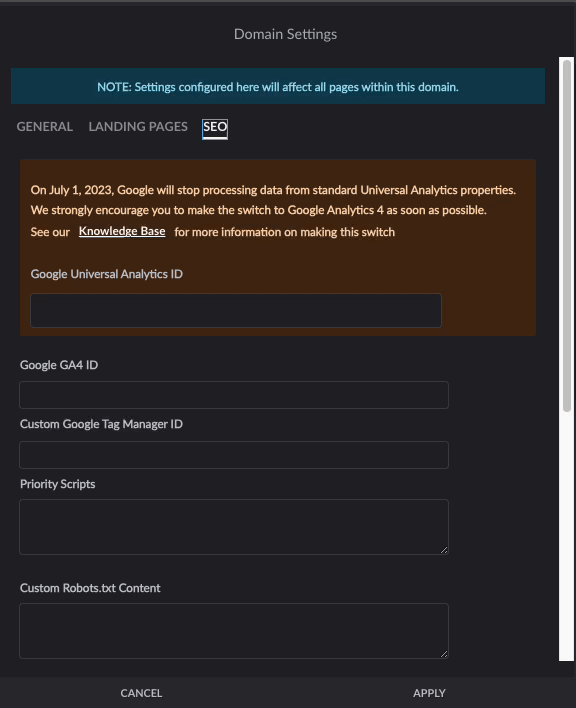Click the 'Custom Google Tag Manager ID' label
Screen dimensions: 576x708
101,424
